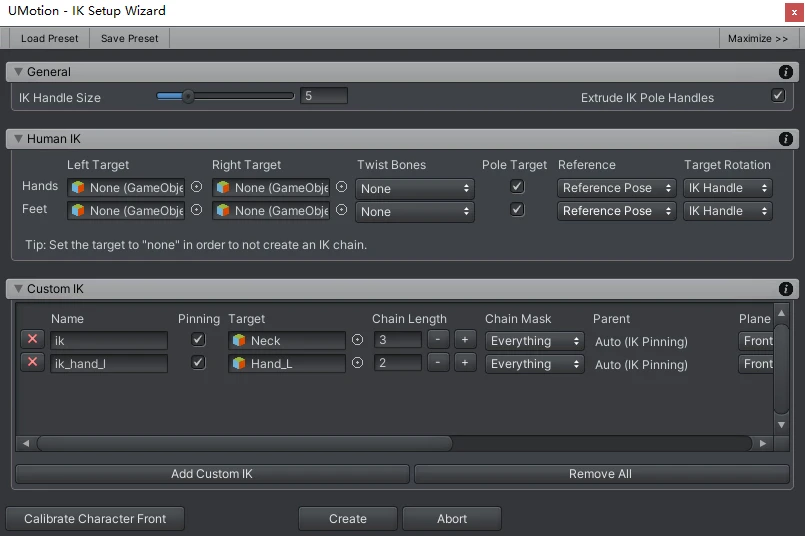Delete the 'ik_hand_l' custom IK row
The width and height of the screenshot is (805, 536).
click(x=32, y=362)
